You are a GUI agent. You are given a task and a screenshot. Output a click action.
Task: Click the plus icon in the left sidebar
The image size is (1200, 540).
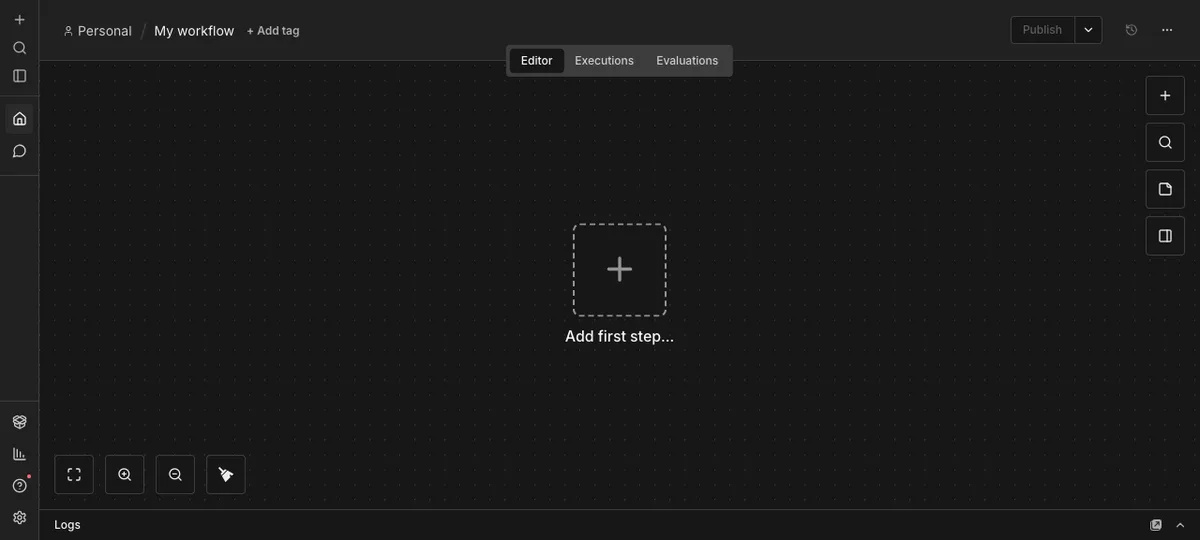point(19,20)
